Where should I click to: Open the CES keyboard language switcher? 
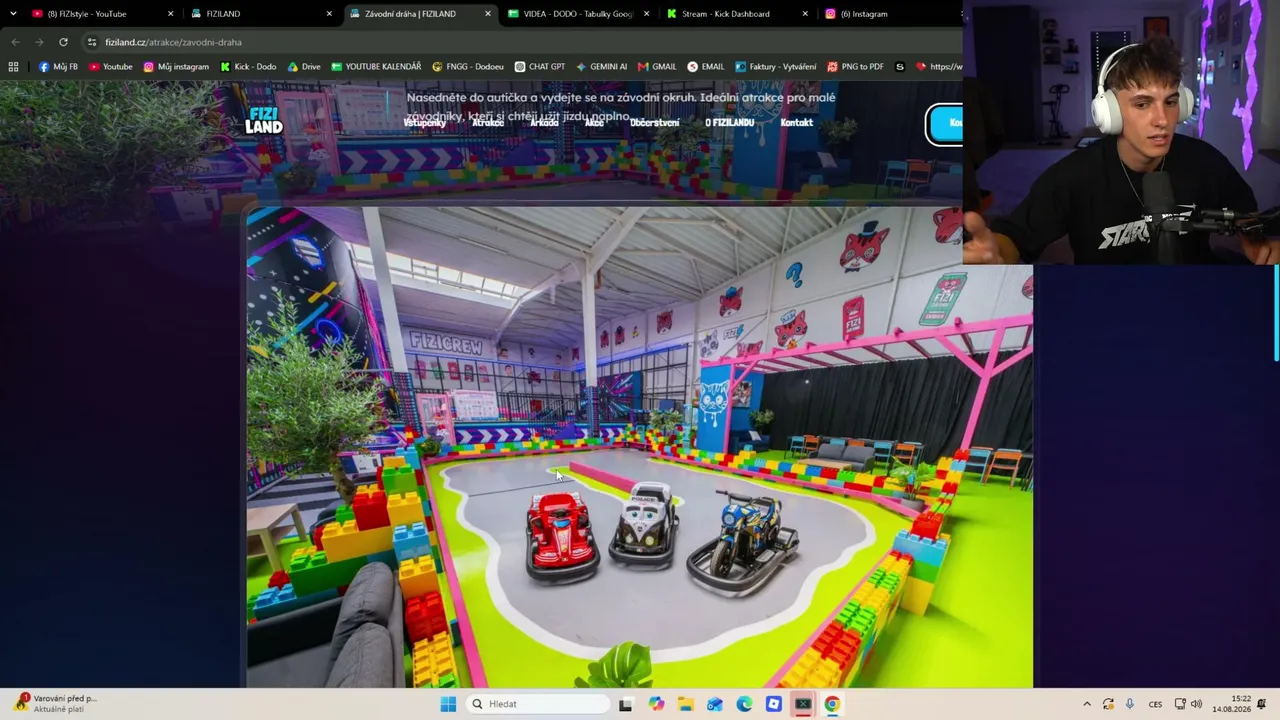click(1155, 704)
